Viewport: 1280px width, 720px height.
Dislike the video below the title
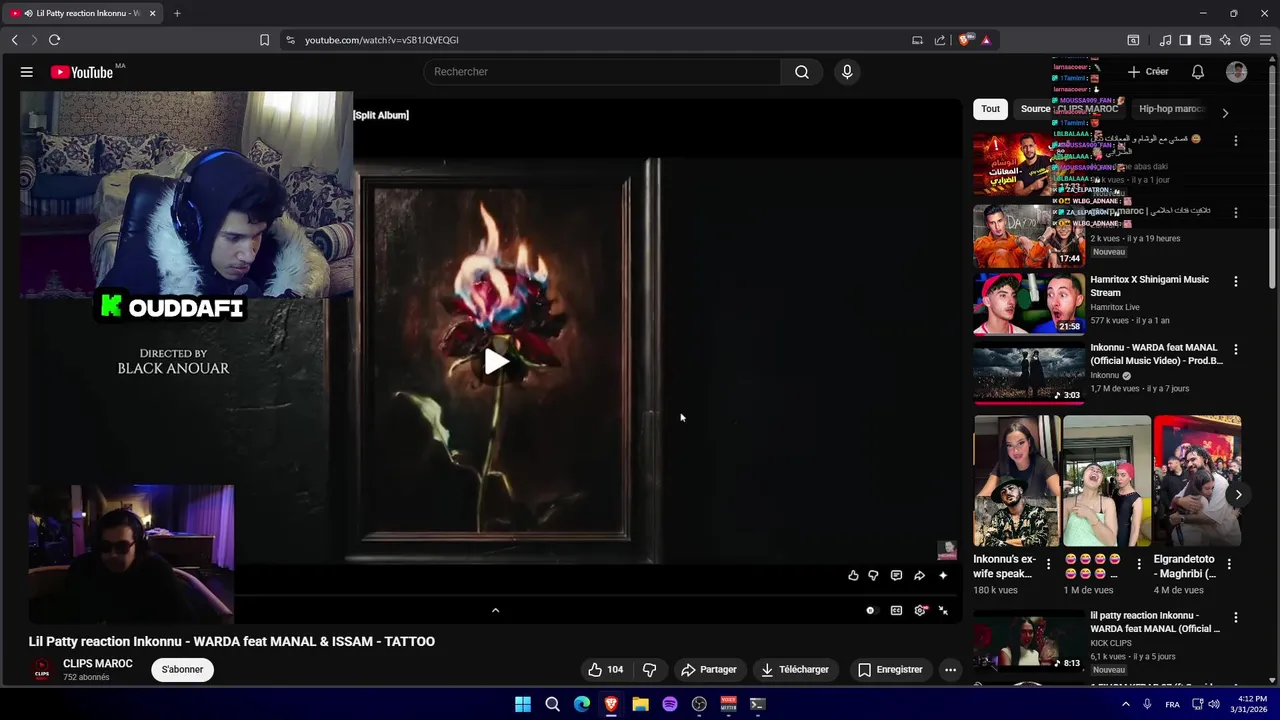tap(649, 670)
